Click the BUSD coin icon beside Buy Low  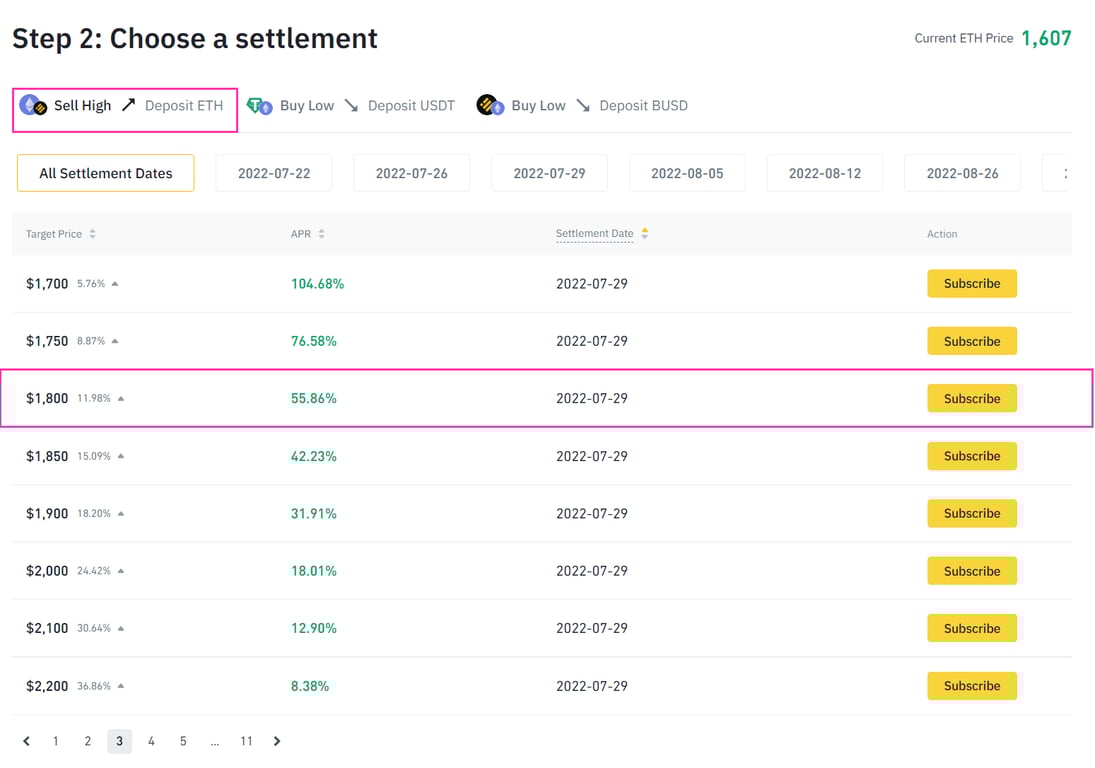pos(489,105)
